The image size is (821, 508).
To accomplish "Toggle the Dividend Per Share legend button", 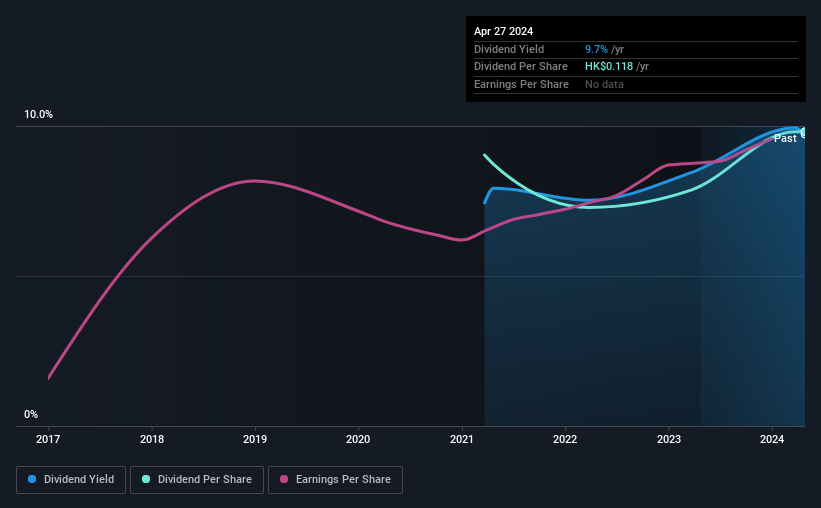I will point(197,480).
